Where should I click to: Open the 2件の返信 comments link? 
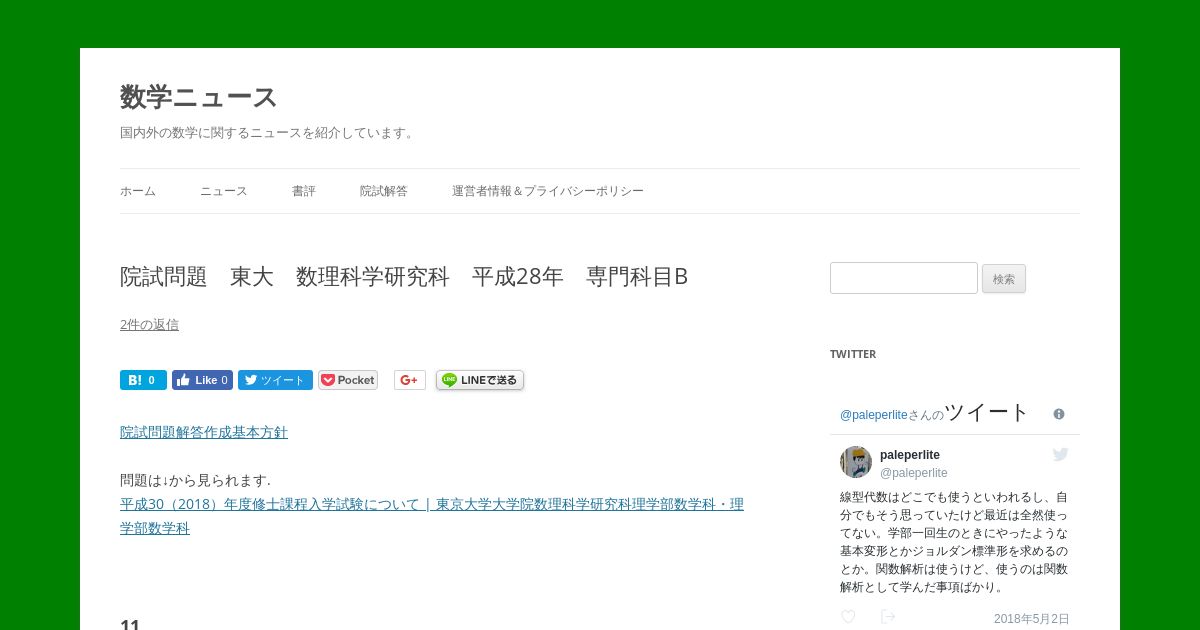149,324
